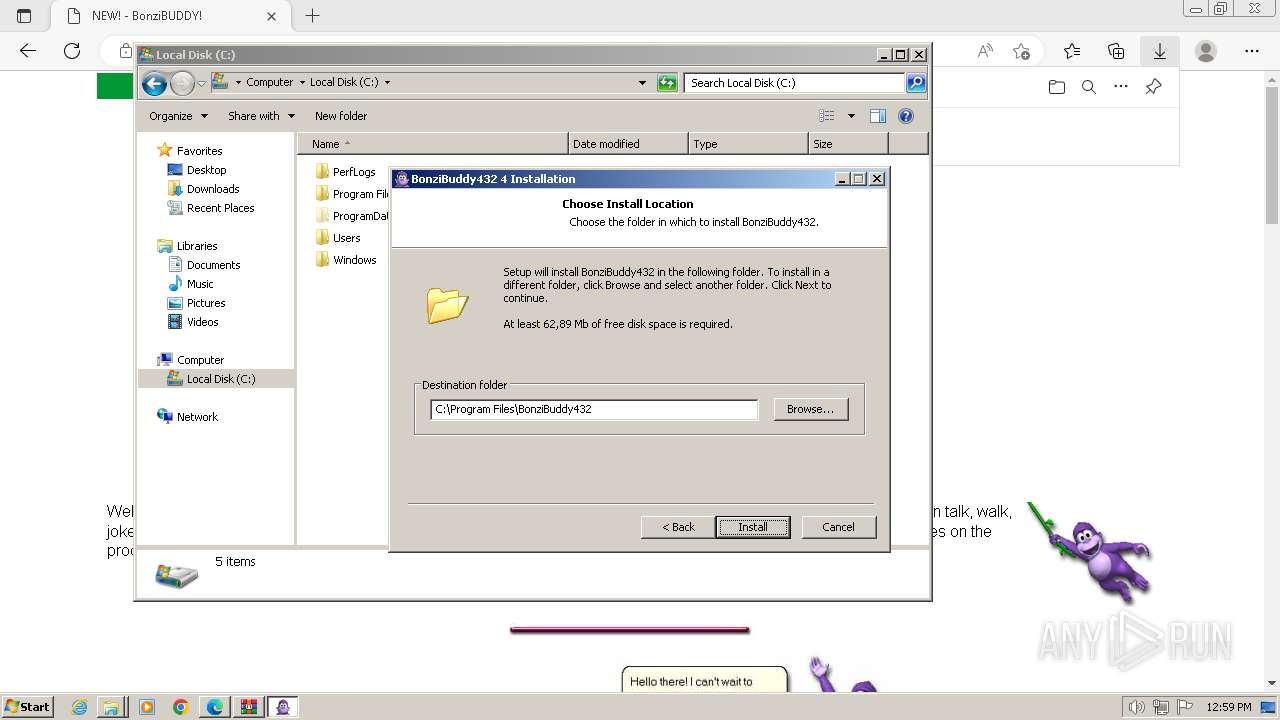This screenshot has width=1280, height=720.
Task: Open downloads folder icon in Downloads panel
Action: 1057,87
